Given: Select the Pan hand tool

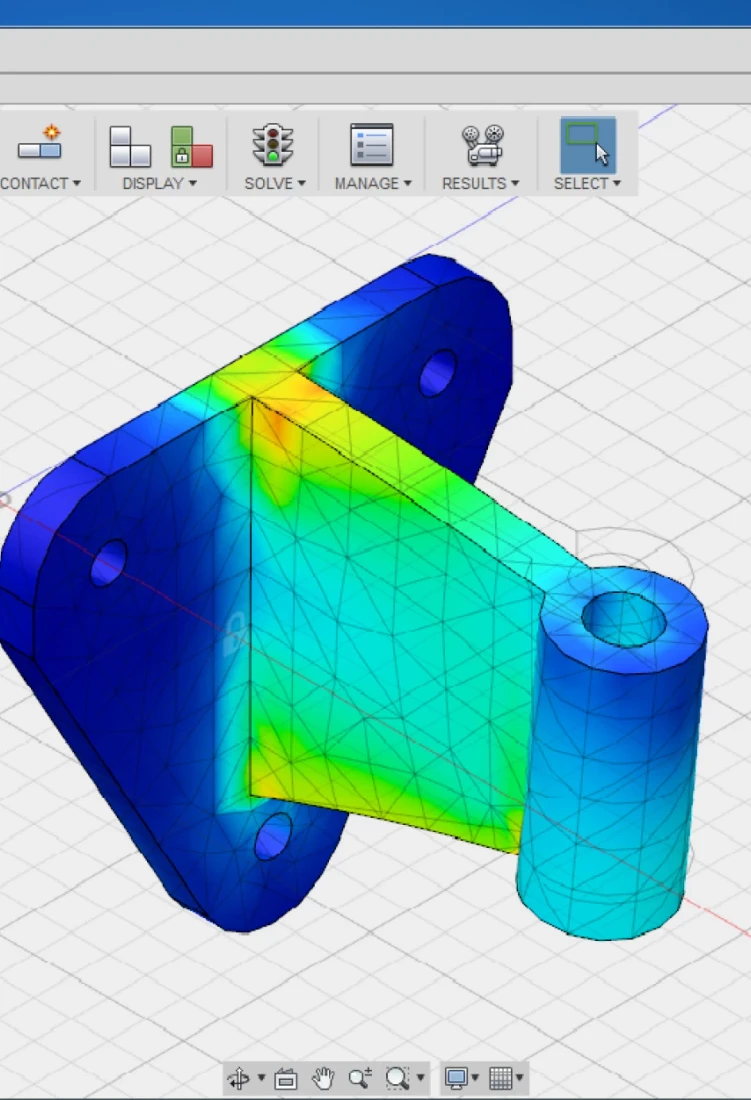Looking at the screenshot, I should pos(323,1078).
